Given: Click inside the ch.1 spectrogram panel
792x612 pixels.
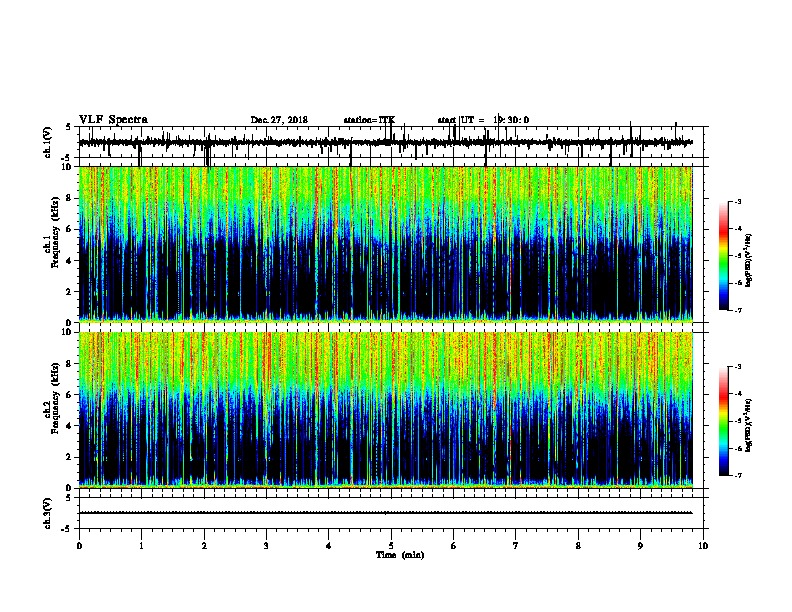Looking at the screenshot, I should coord(386,244).
